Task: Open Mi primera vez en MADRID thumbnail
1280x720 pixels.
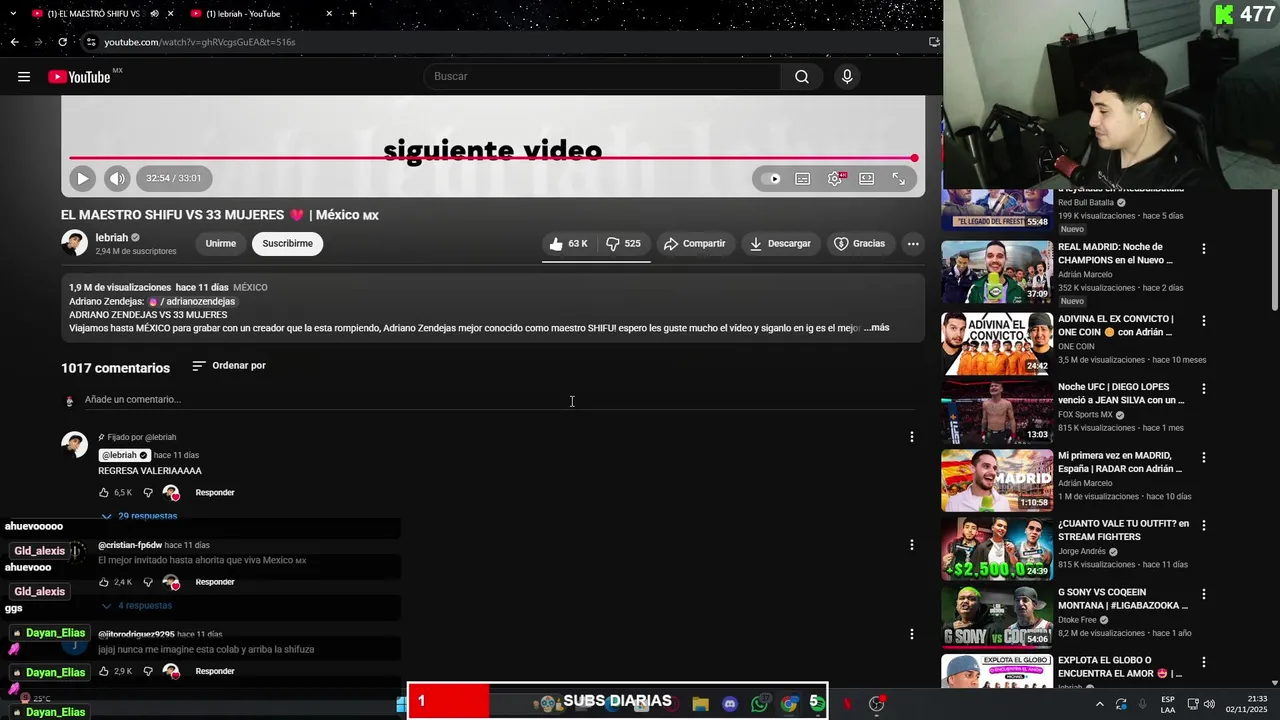Action: tap(996, 480)
